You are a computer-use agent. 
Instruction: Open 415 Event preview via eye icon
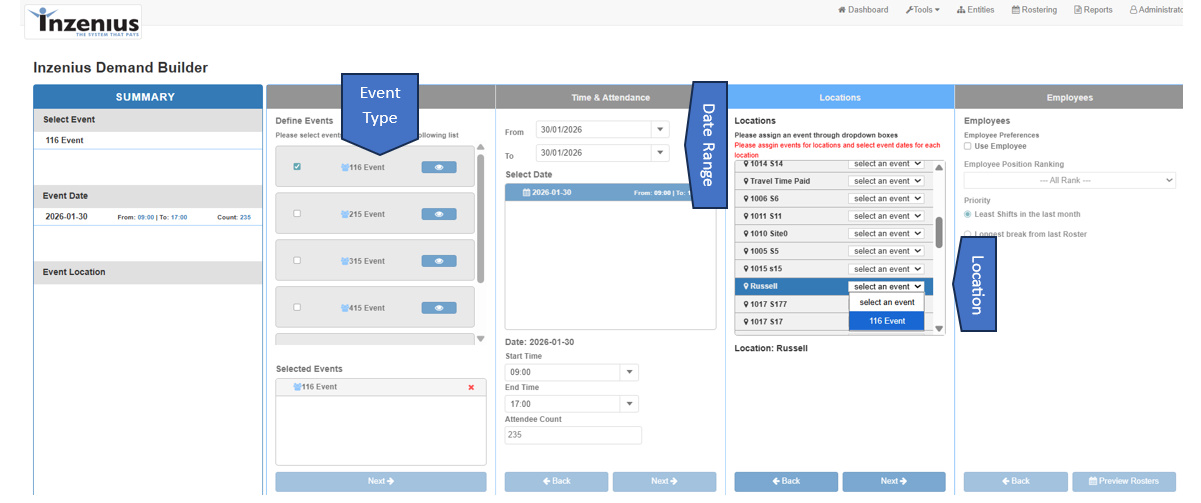point(439,308)
